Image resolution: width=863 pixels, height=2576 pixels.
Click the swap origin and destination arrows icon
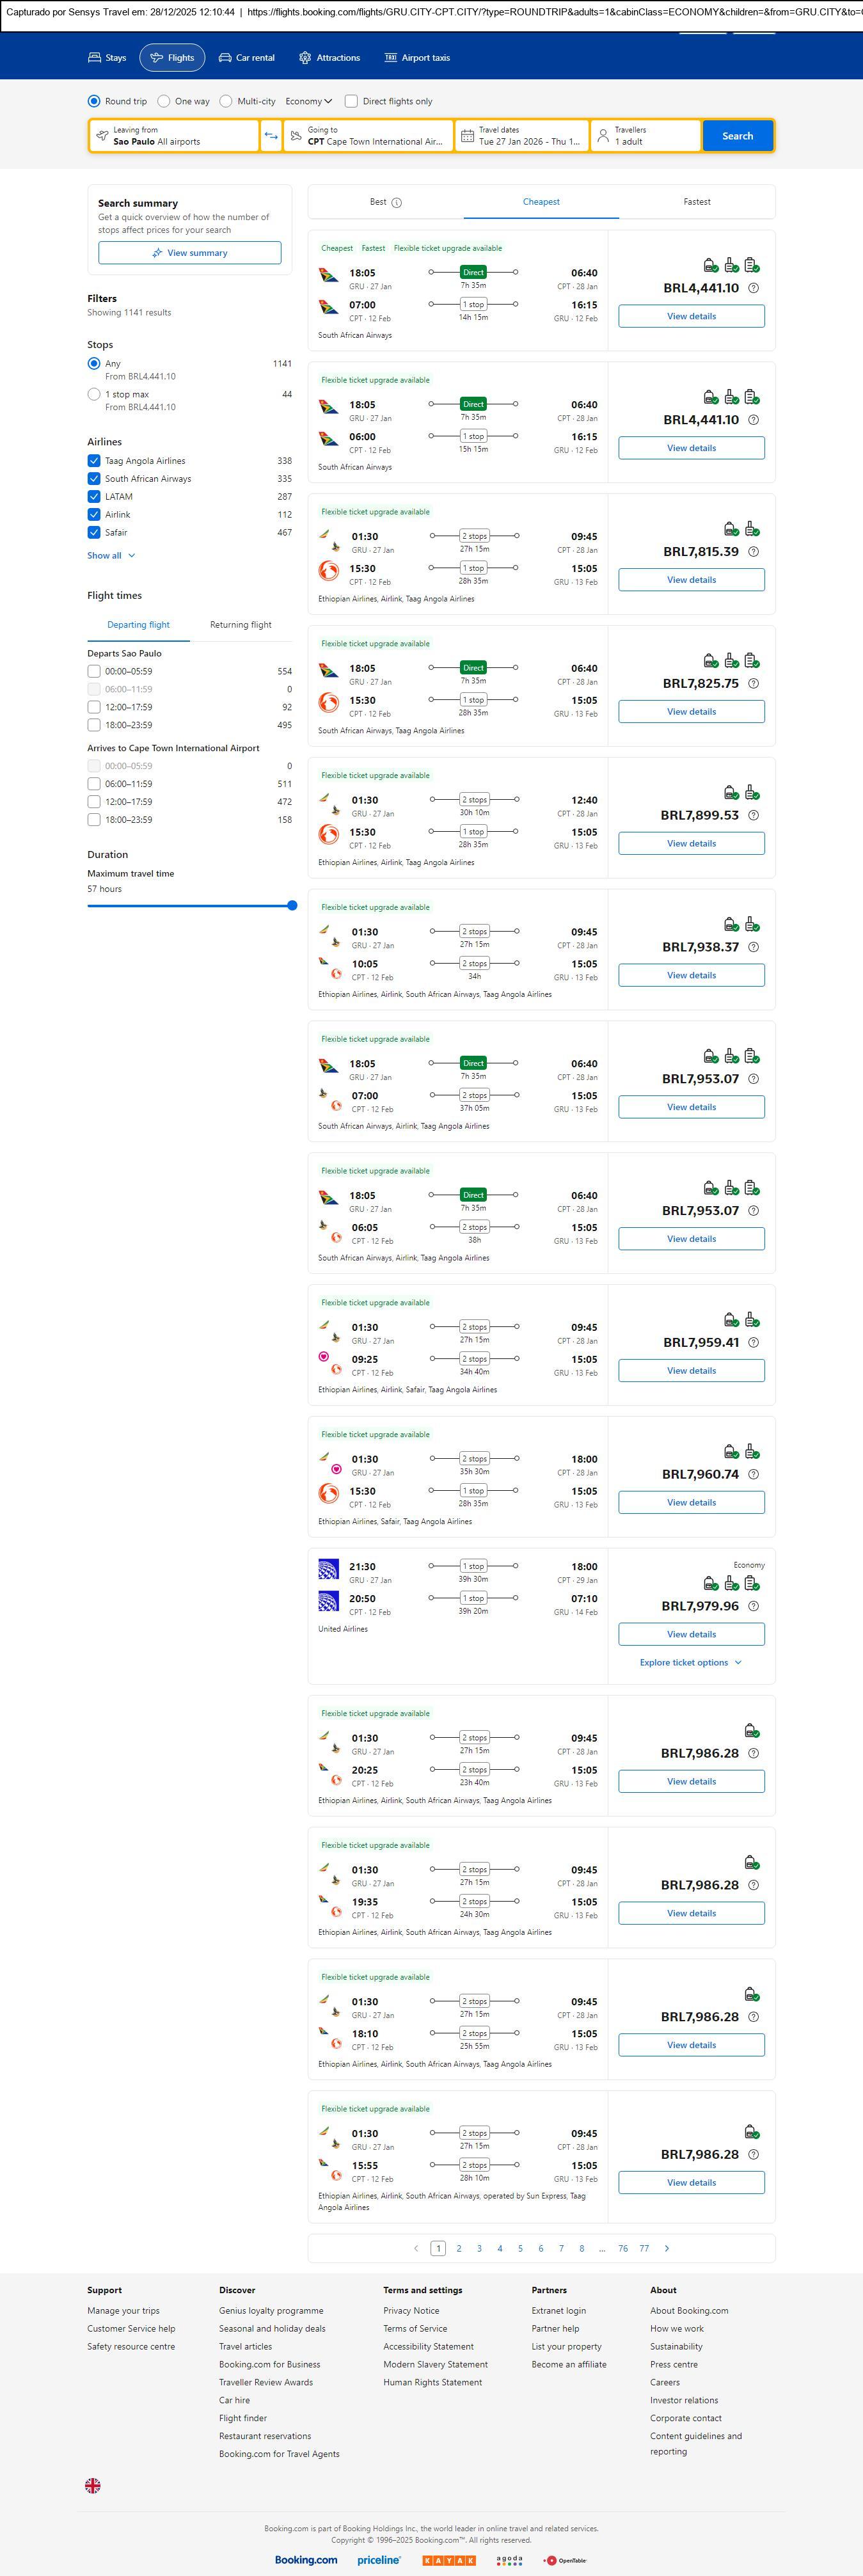pos(271,136)
